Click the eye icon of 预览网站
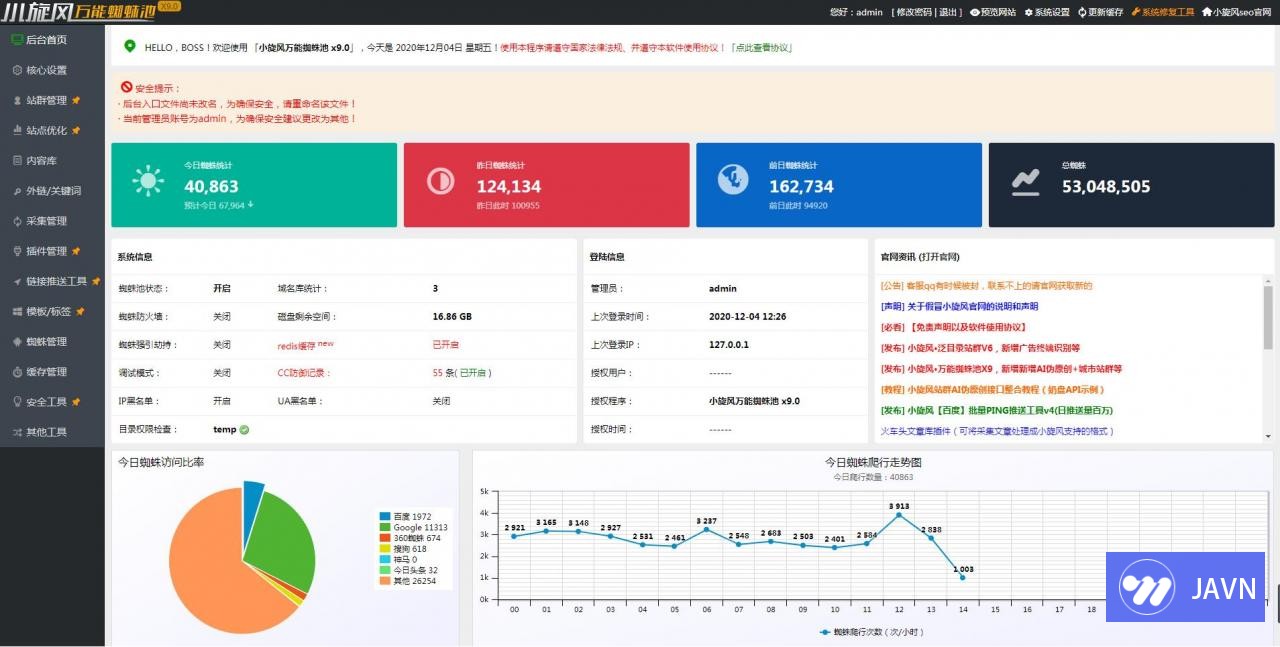 [x=974, y=12]
